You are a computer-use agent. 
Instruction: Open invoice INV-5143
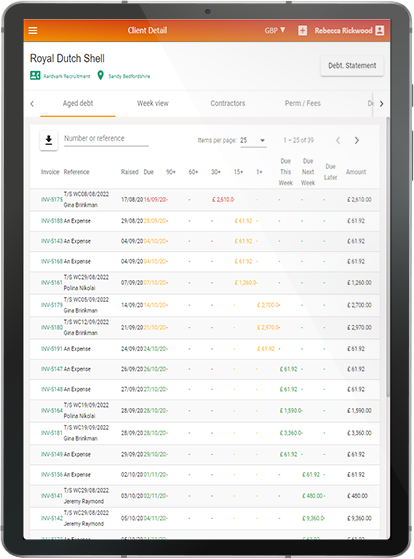(52, 241)
